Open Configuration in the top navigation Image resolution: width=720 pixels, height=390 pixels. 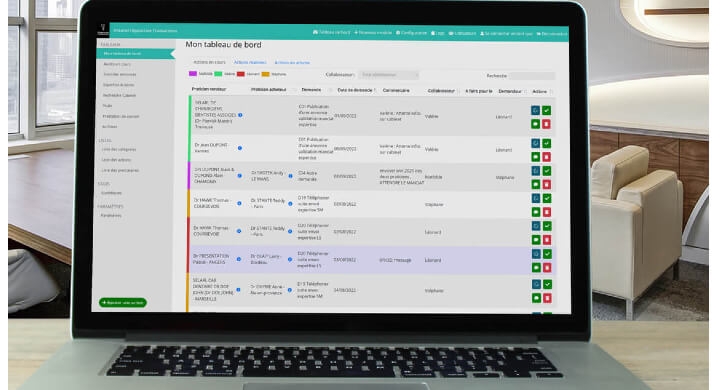(x=411, y=33)
